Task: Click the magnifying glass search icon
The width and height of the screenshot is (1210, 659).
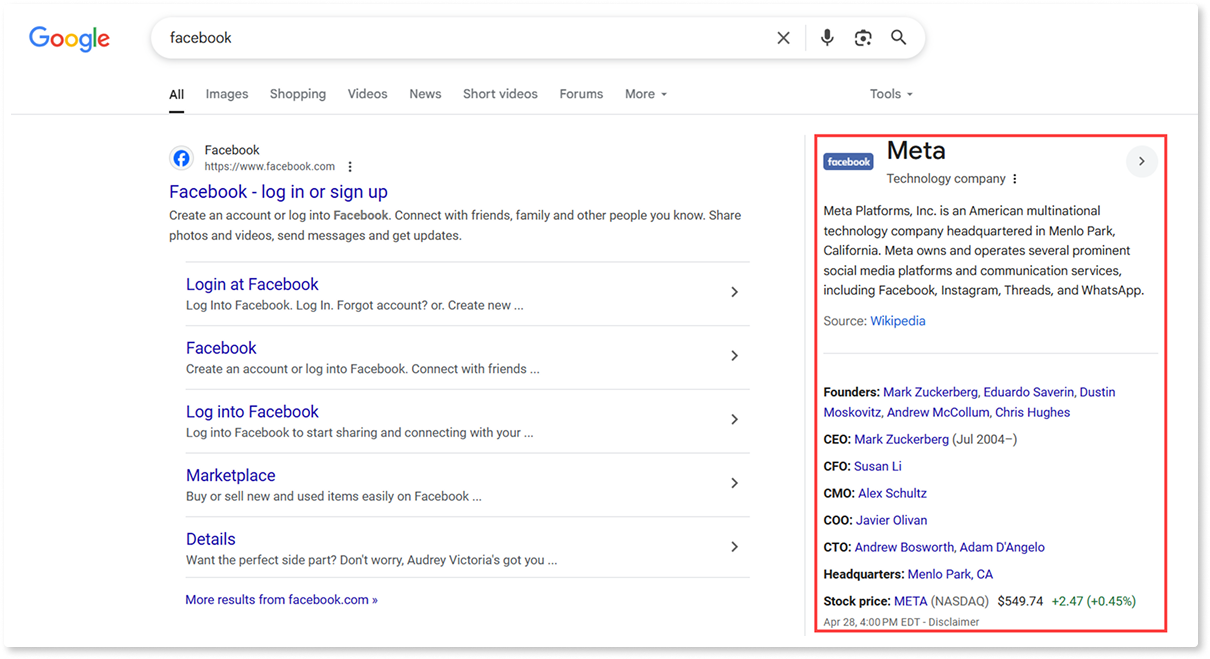Action: pyautogui.click(x=899, y=38)
